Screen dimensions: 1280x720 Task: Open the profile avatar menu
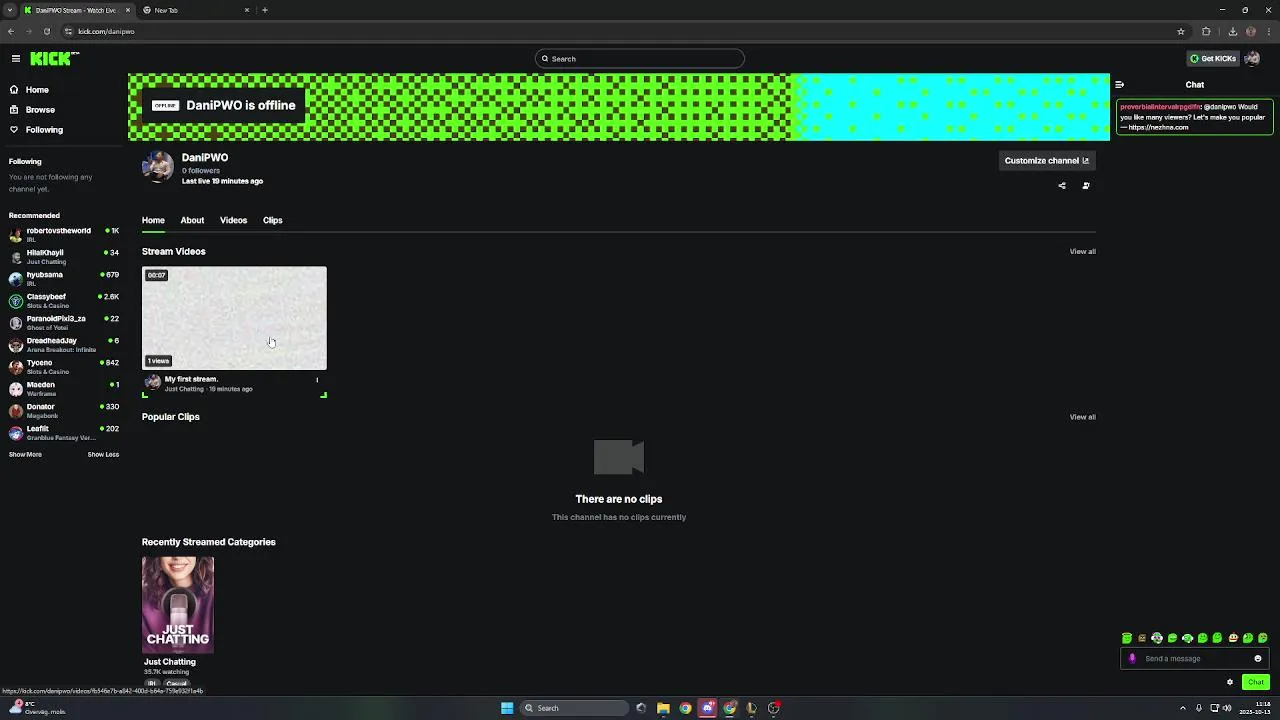pyautogui.click(x=1252, y=59)
